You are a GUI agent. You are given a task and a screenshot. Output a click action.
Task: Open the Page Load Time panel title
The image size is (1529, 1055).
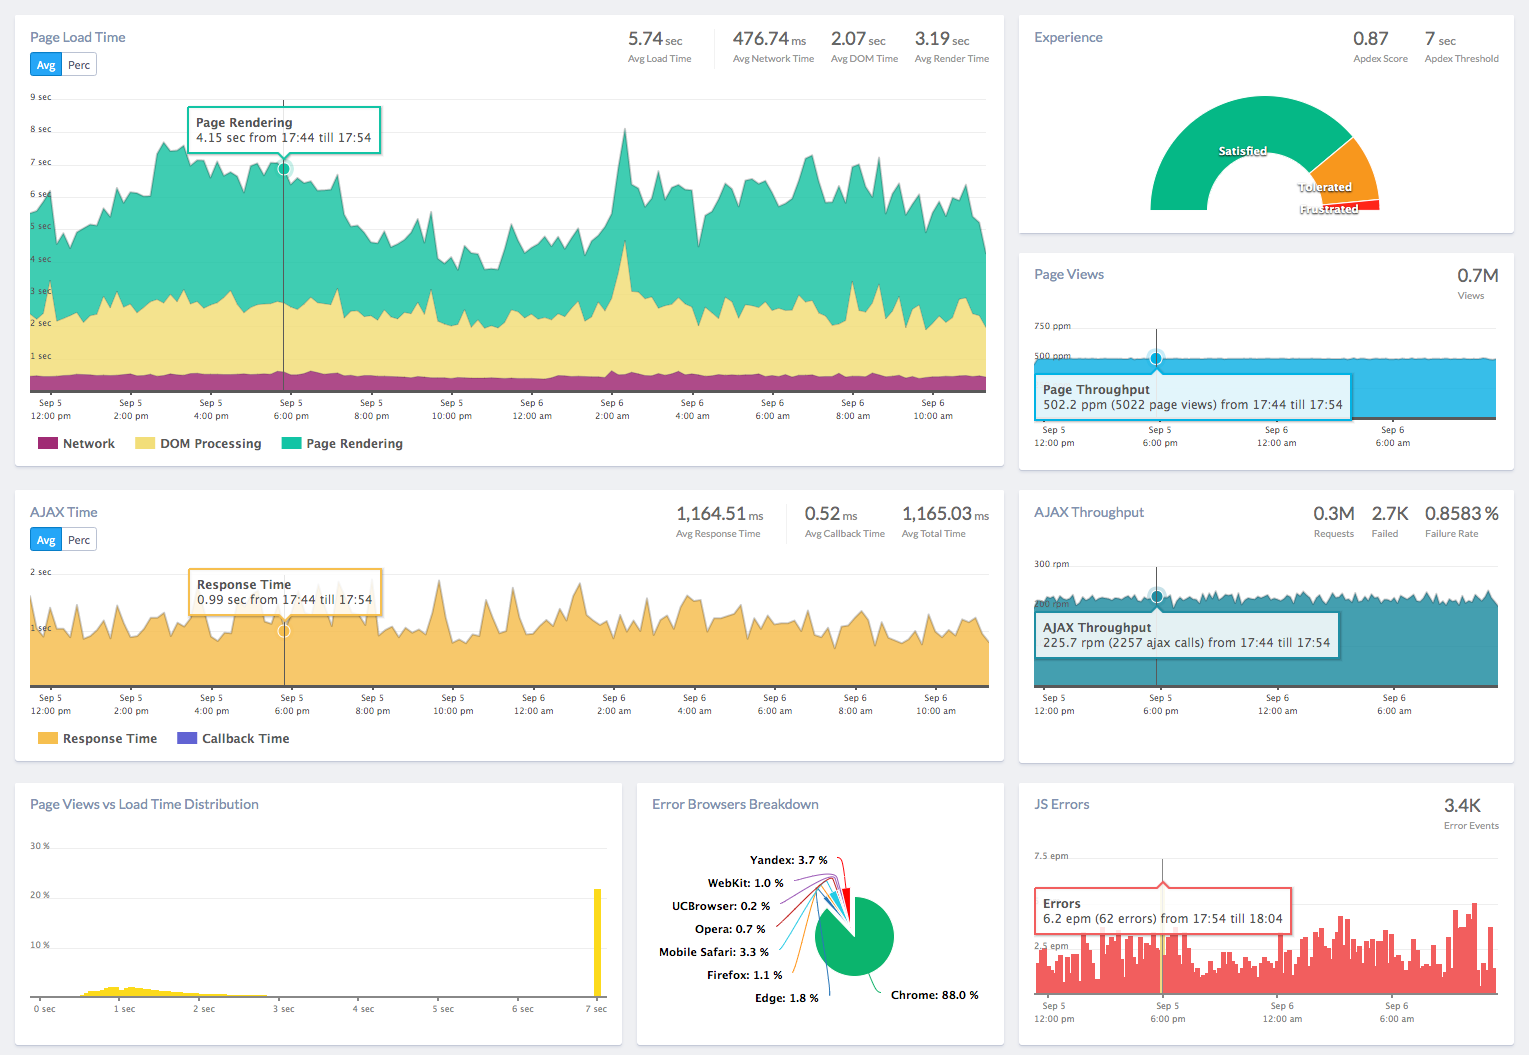tap(78, 38)
